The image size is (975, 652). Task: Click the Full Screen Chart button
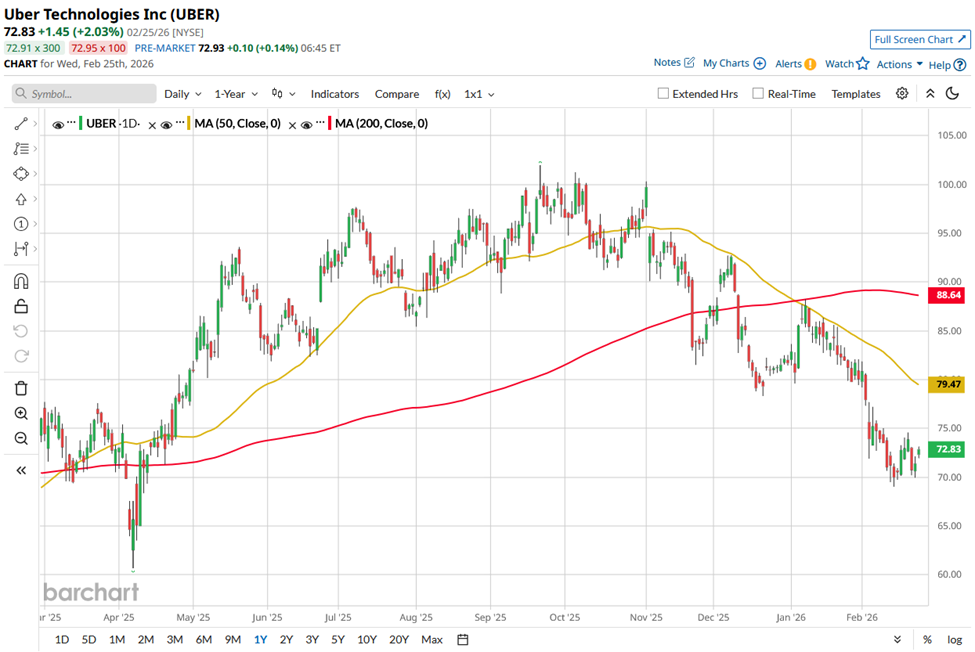click(x=919, y=39)
